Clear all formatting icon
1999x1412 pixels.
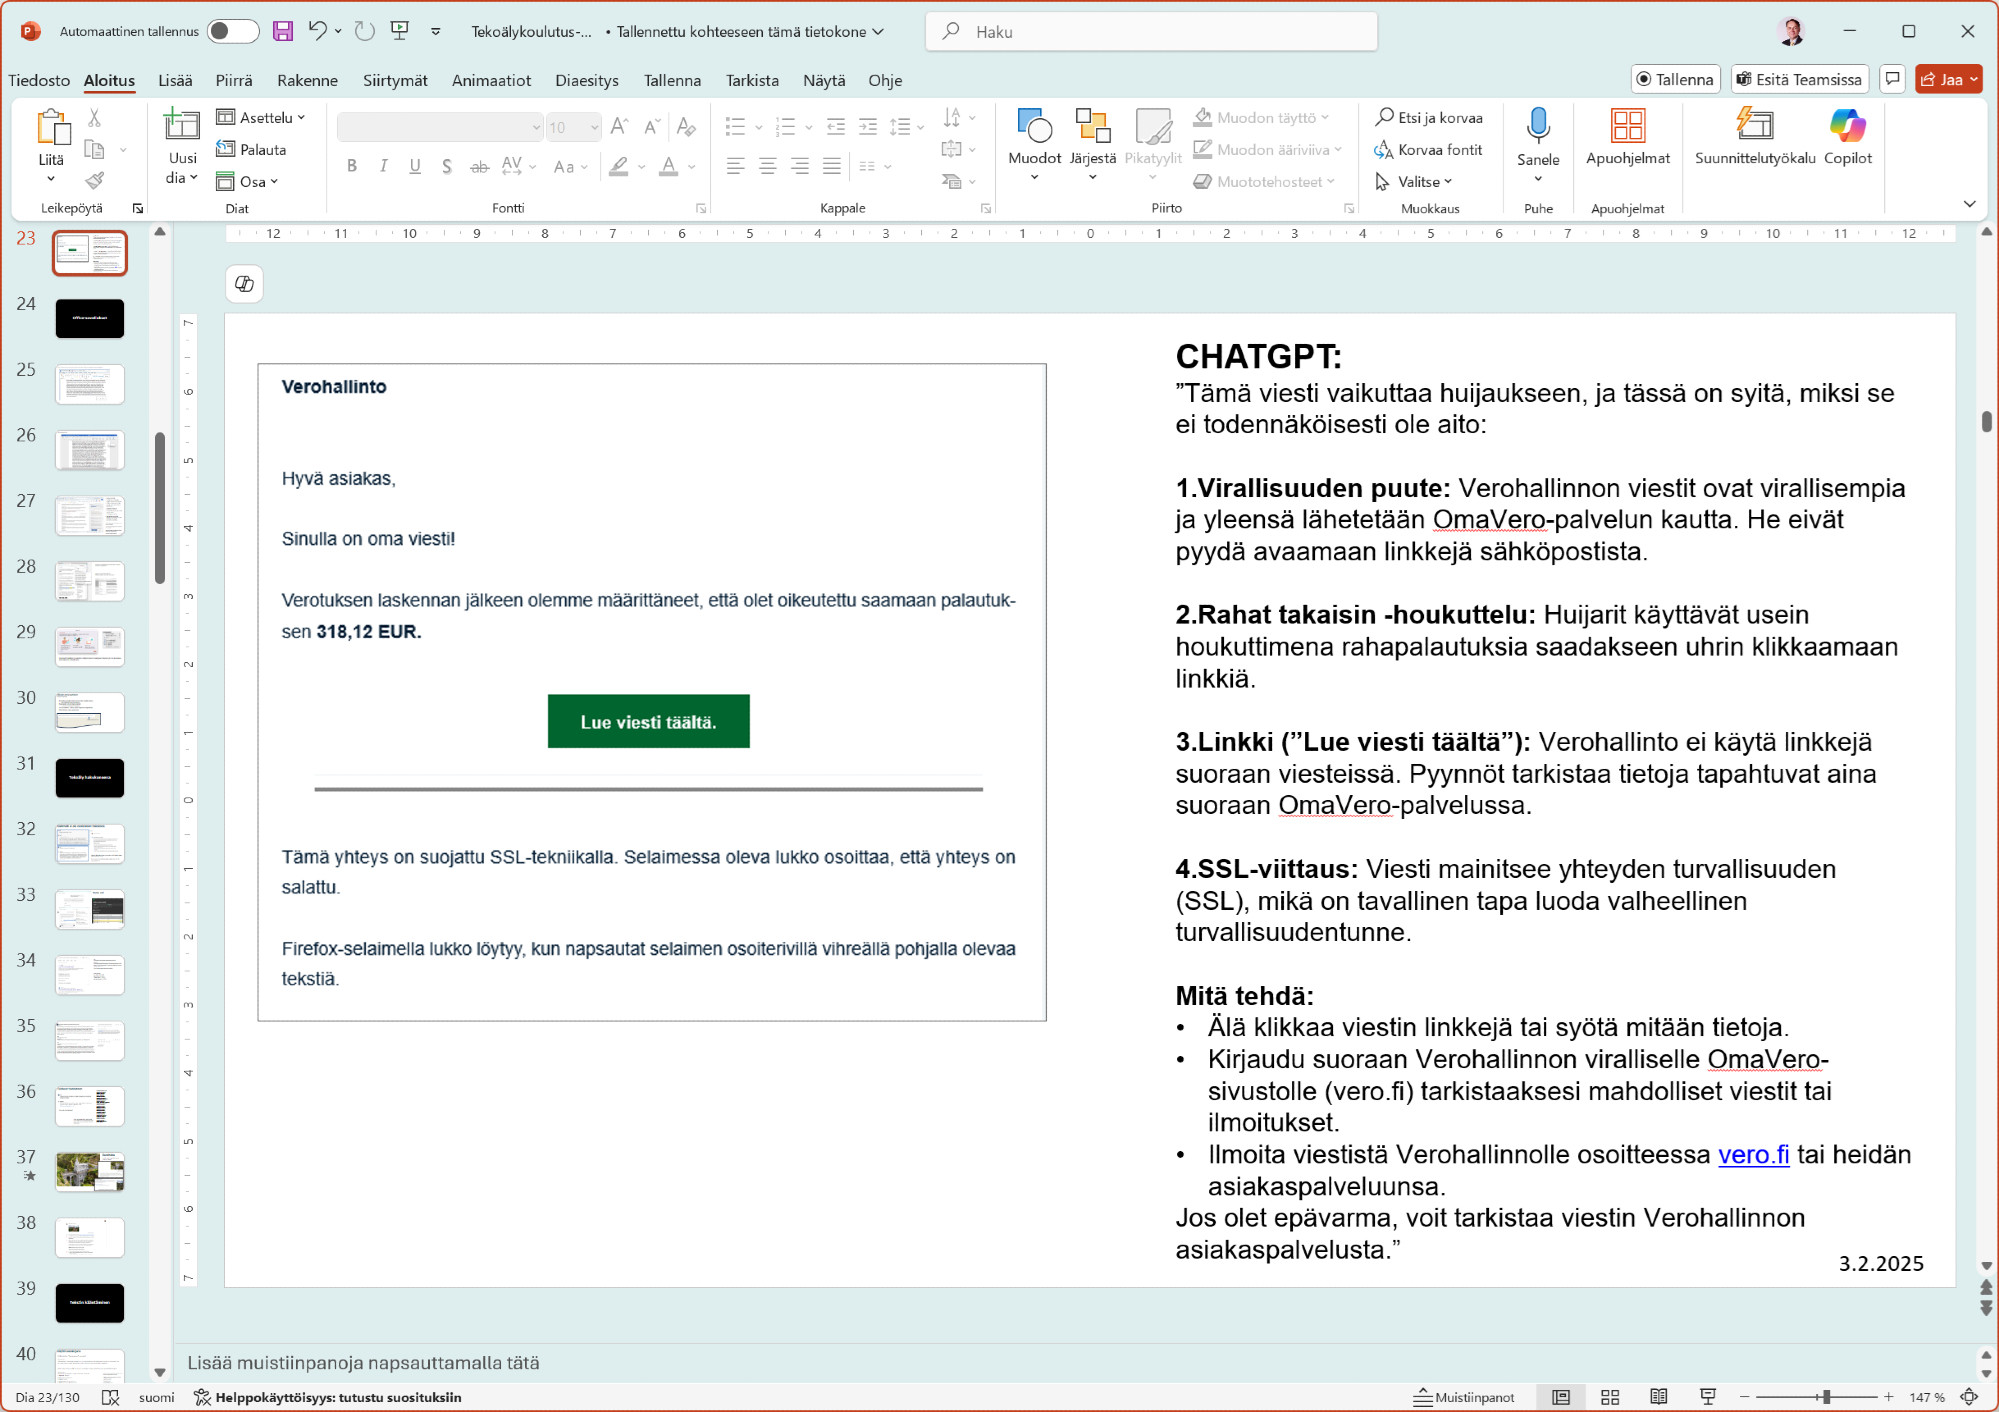point(686,126)
